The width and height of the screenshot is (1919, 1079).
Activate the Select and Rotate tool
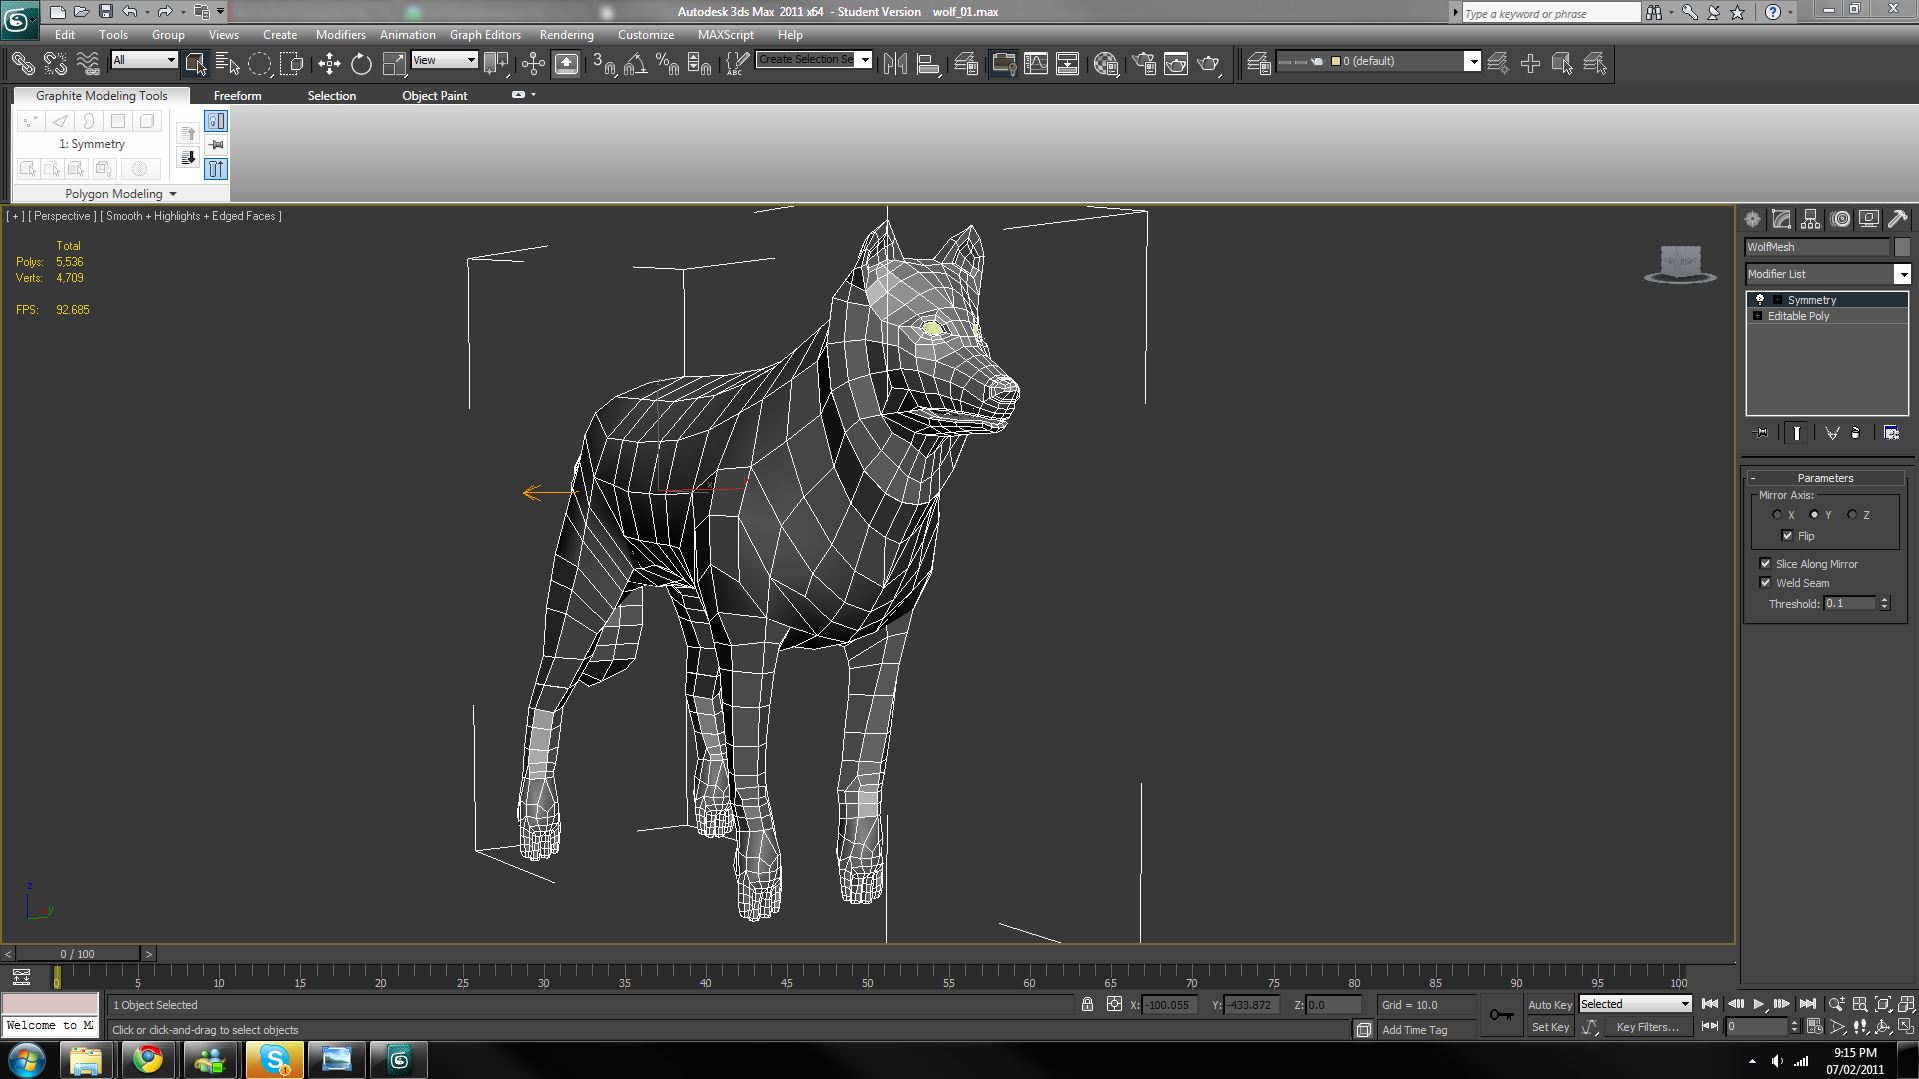pos(360,62)
